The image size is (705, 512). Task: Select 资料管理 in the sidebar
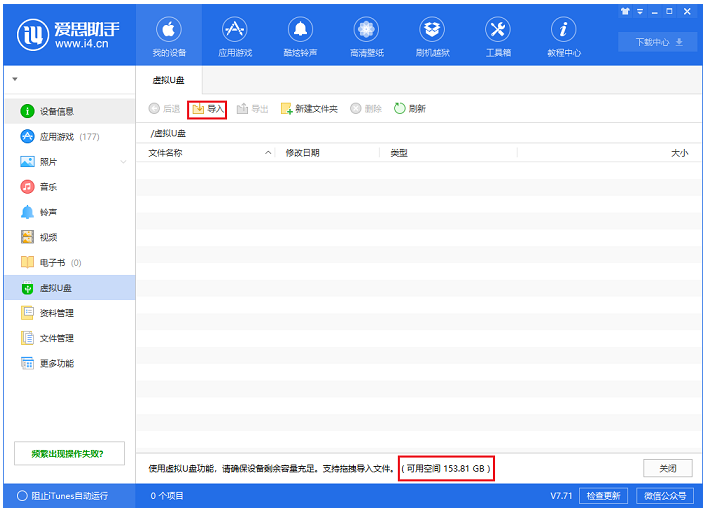70,313
